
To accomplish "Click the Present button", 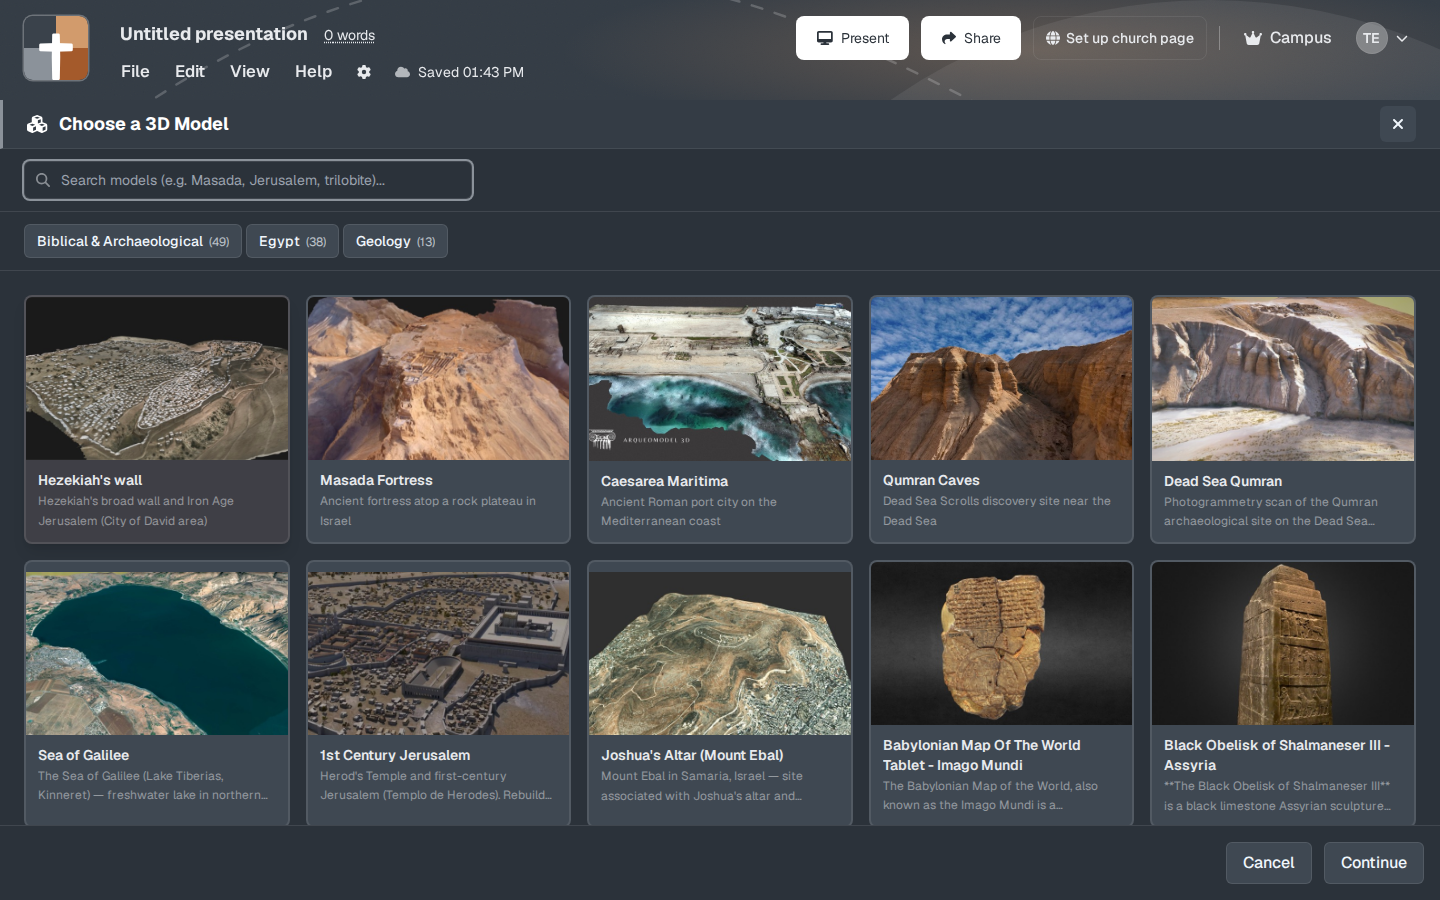I will coord(852,38).
